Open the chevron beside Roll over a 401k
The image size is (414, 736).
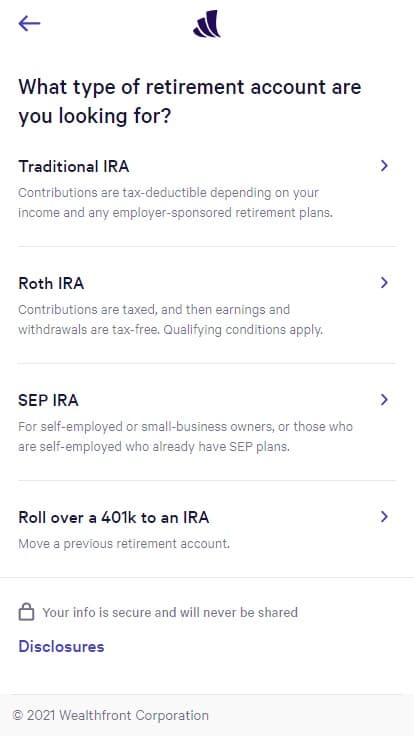384,517
